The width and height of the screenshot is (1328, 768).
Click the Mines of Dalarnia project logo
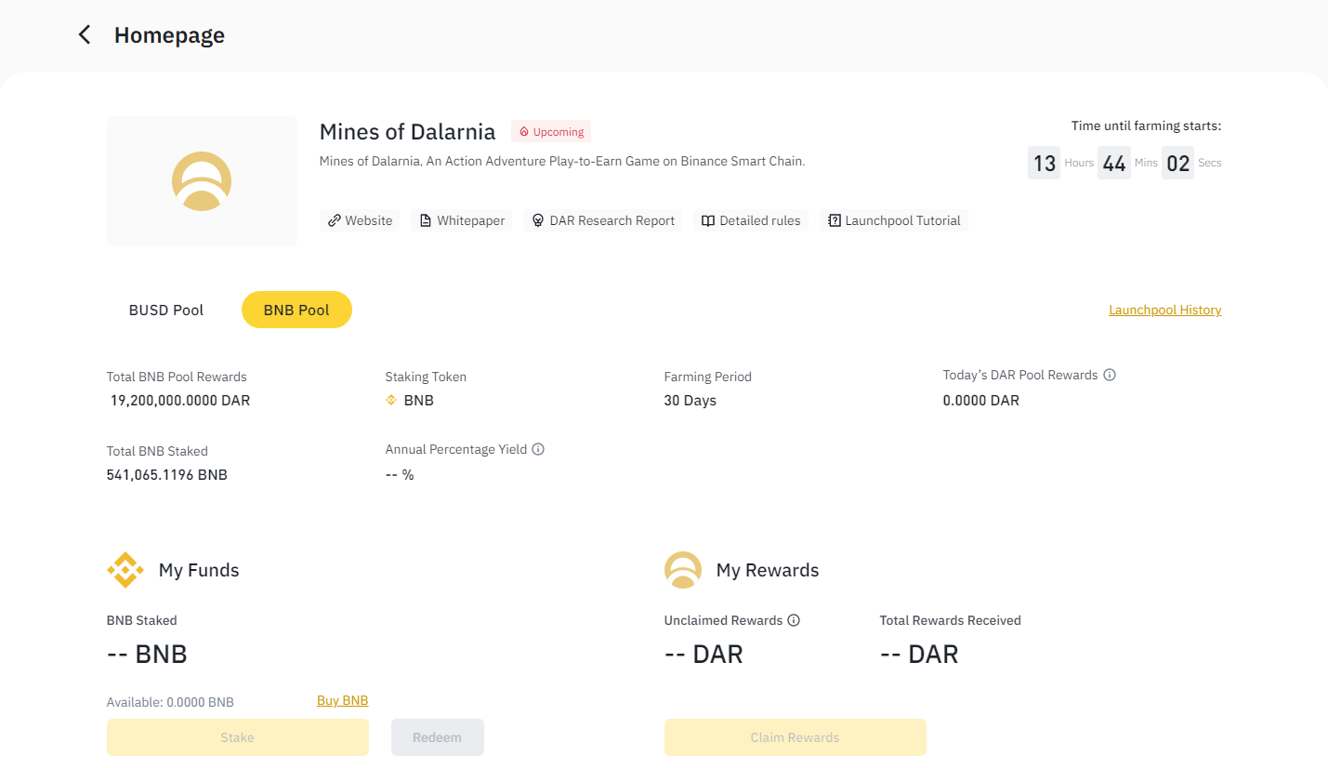[202, 181]
